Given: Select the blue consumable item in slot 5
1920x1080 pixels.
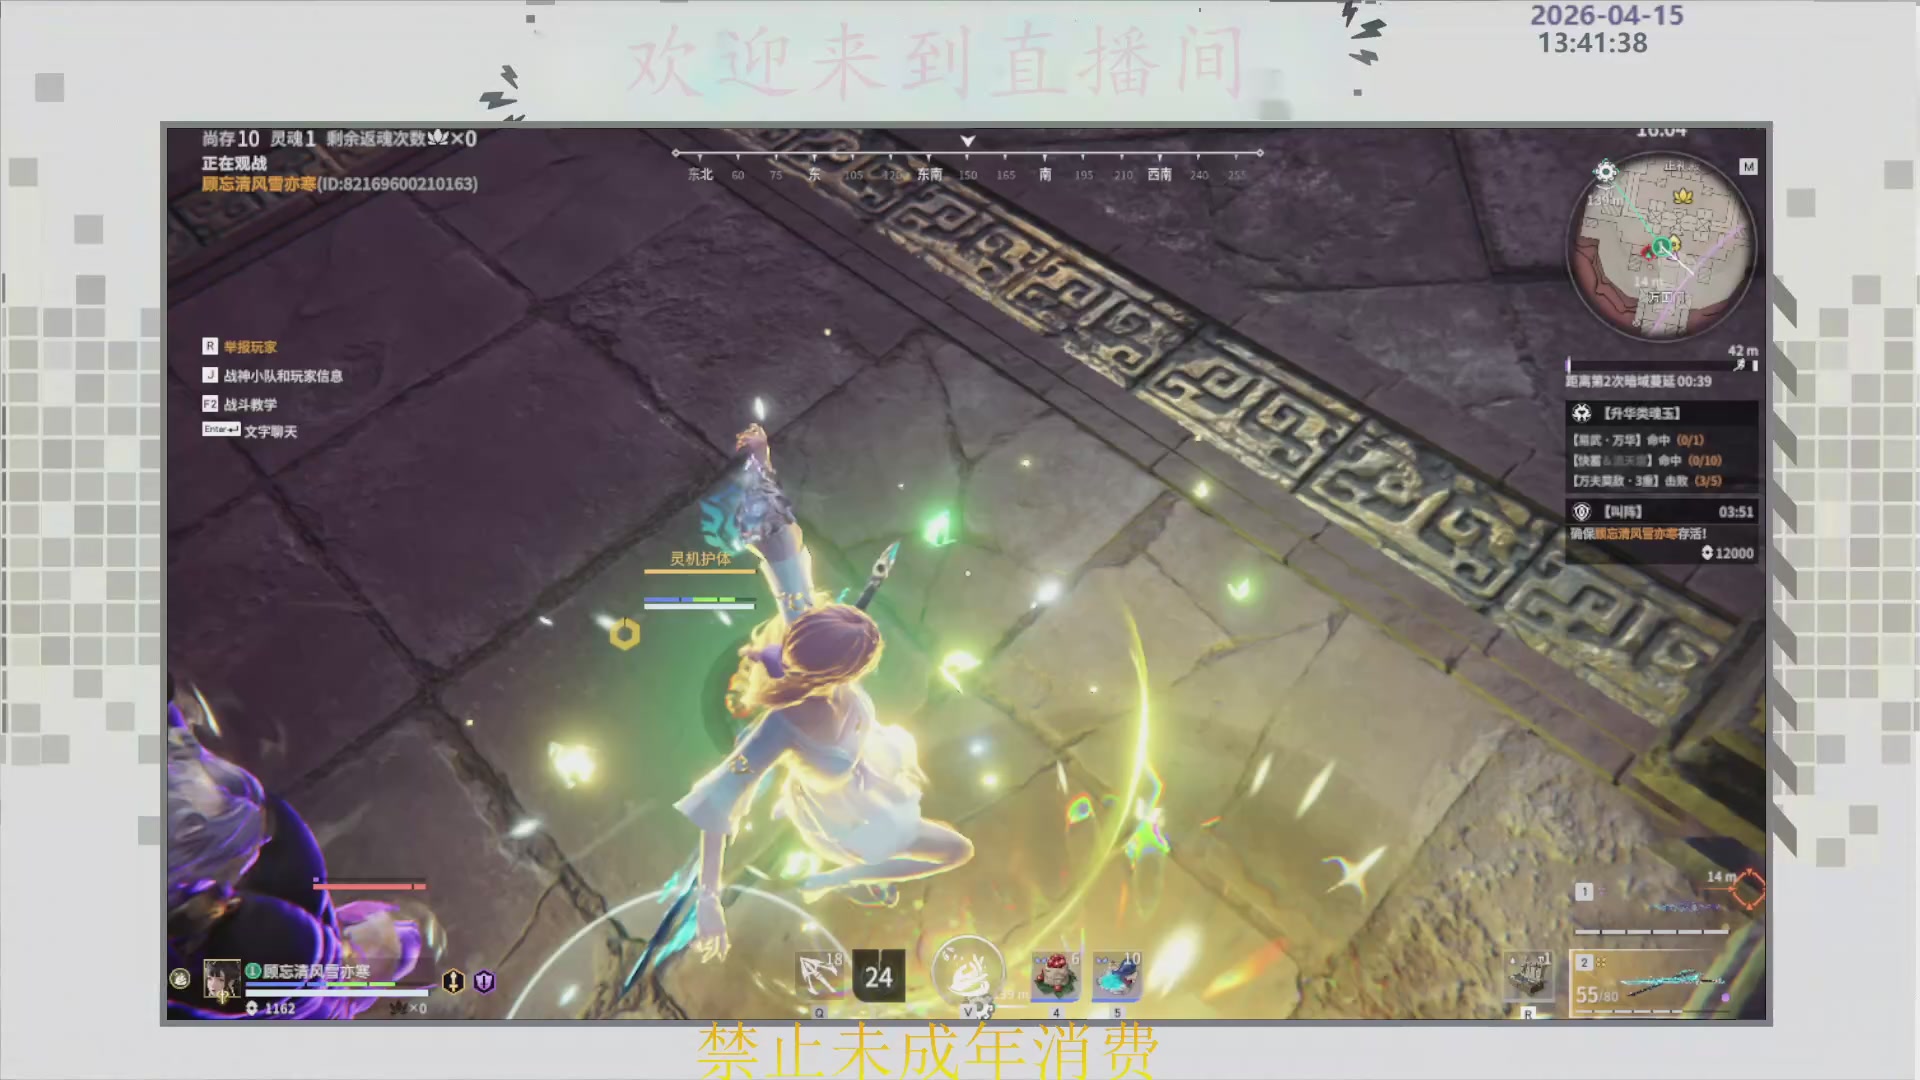Looking at the screenshot, I should (x=1116, y=976).
